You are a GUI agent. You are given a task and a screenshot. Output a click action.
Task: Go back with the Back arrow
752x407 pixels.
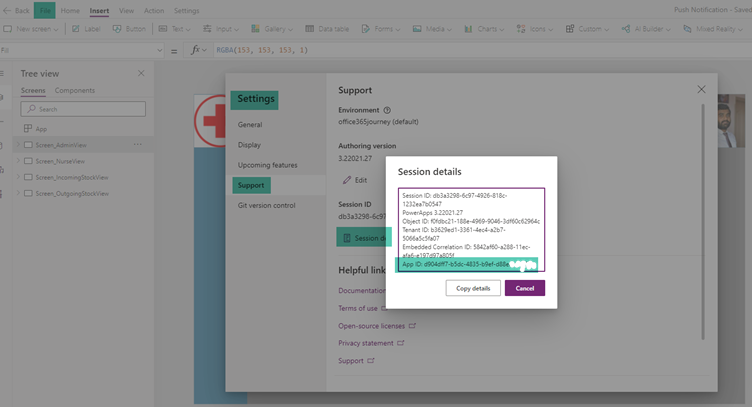pos(16,11)
